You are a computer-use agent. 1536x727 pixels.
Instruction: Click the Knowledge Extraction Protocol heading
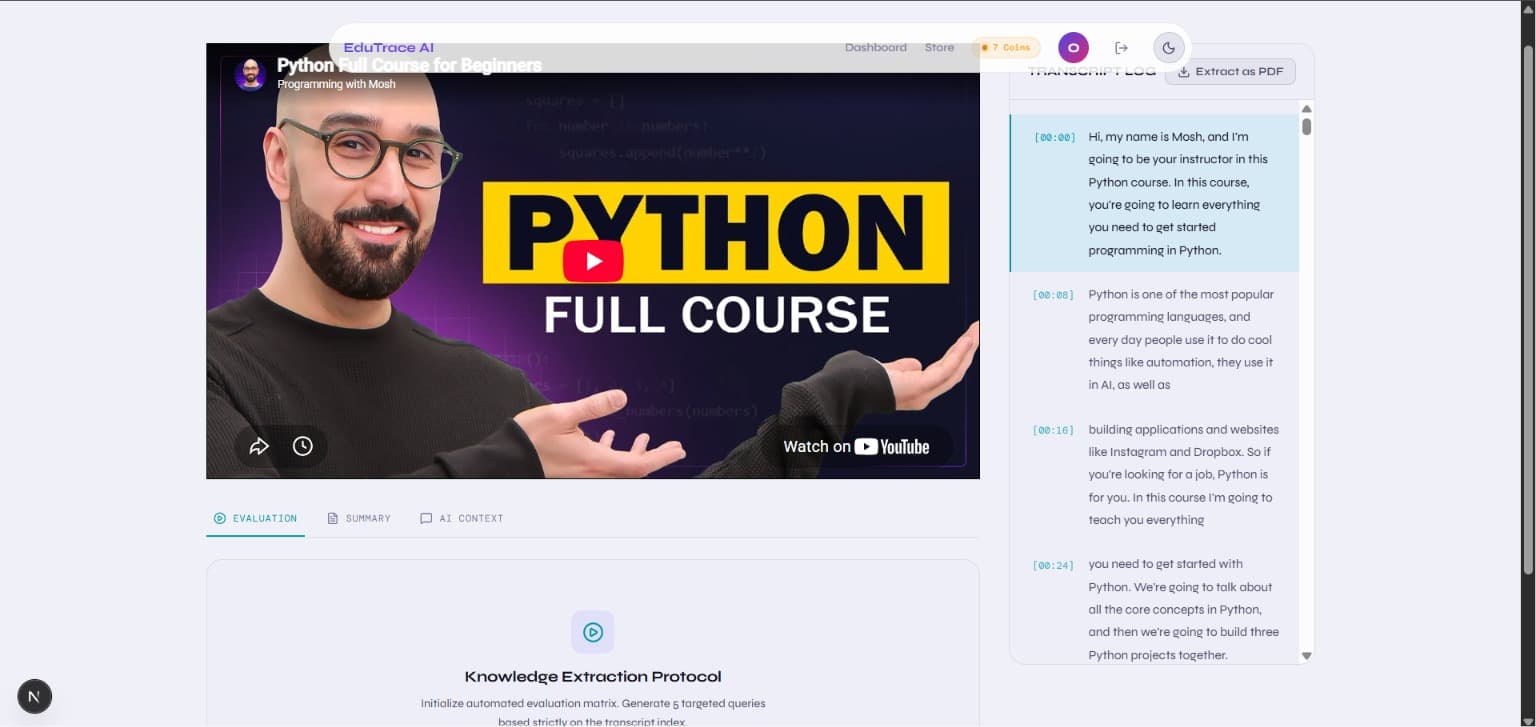593,676
